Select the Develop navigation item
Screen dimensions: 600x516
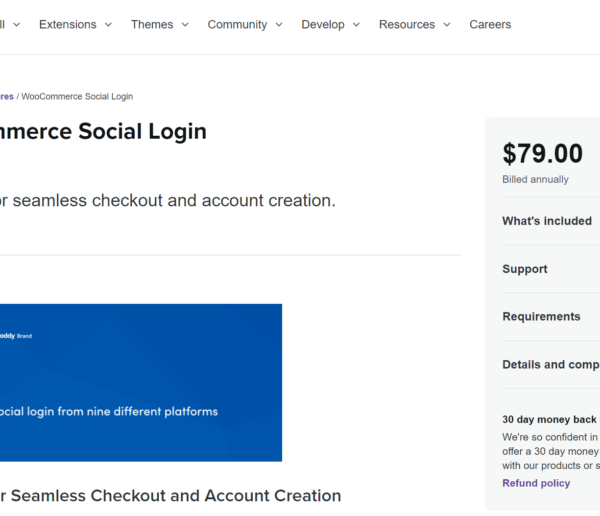coord(323,24)
